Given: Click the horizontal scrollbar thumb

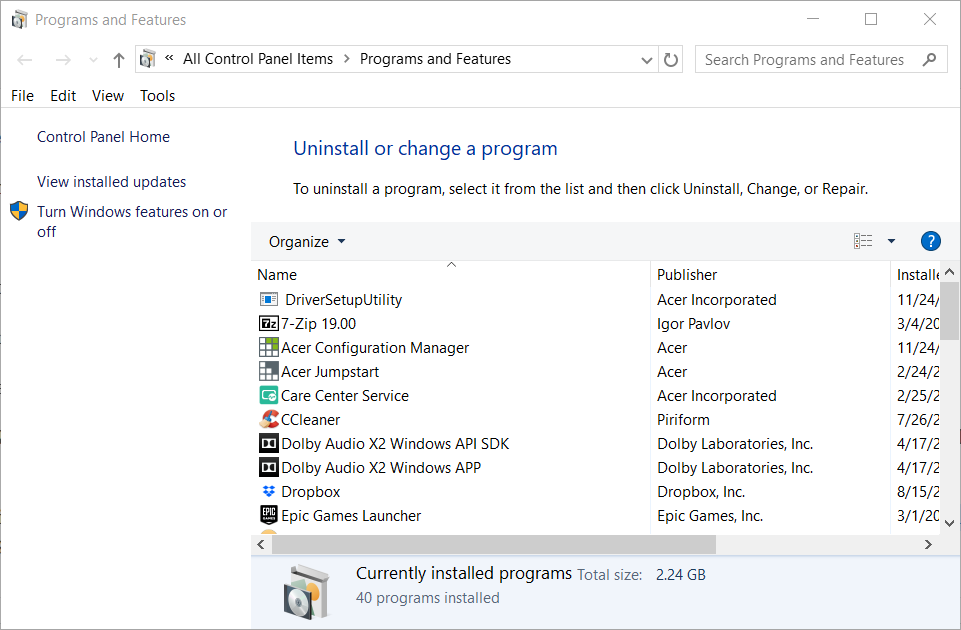Looking at the screenshot, I should tap(493, 544).
